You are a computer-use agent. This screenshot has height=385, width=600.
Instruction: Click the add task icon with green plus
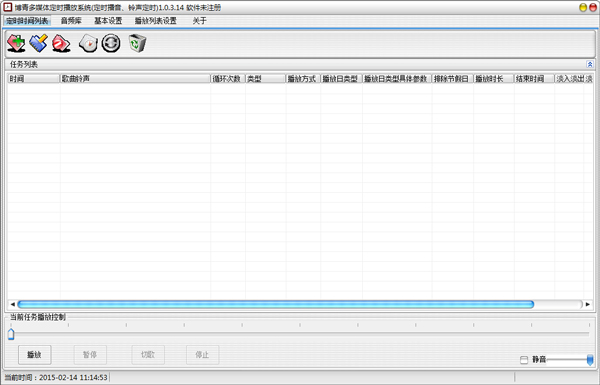16,43
